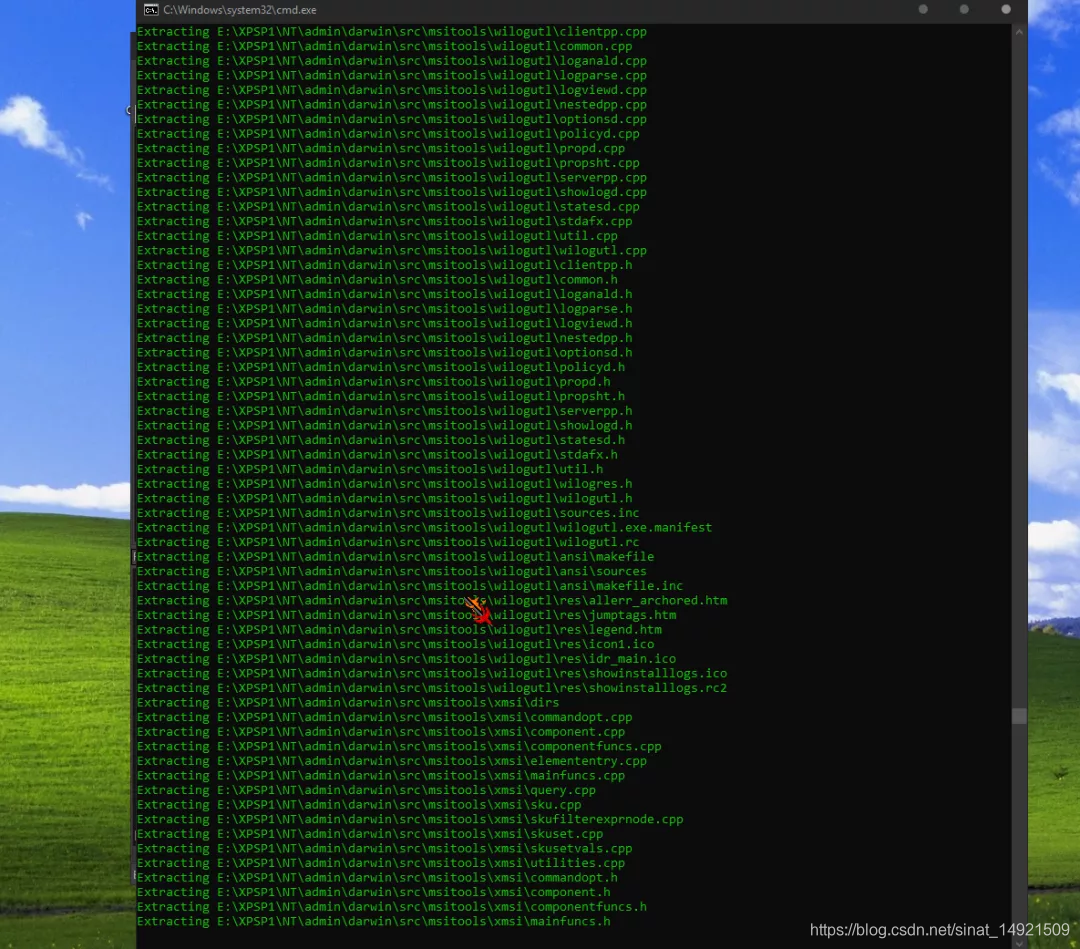Viewport: 1080px width, 949px height.
Task: Click the line ending in wilogutl\propsht.h
Action: pos(381,396)
